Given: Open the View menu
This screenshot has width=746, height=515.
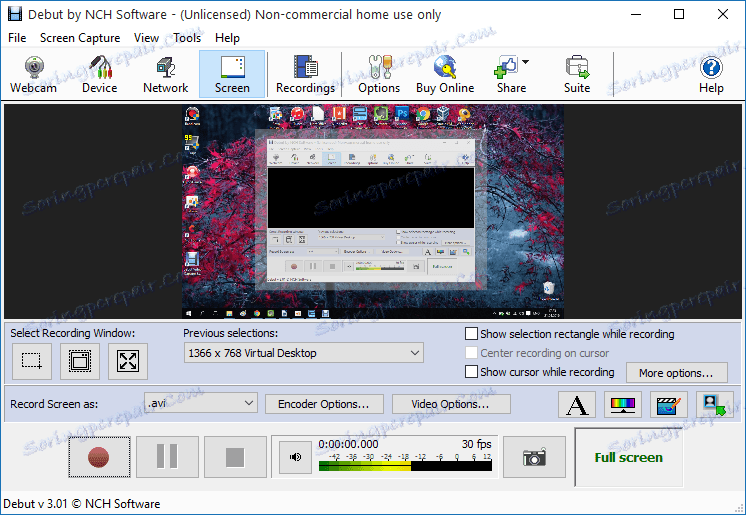Looking at the screenshot, I should point(146,38).
